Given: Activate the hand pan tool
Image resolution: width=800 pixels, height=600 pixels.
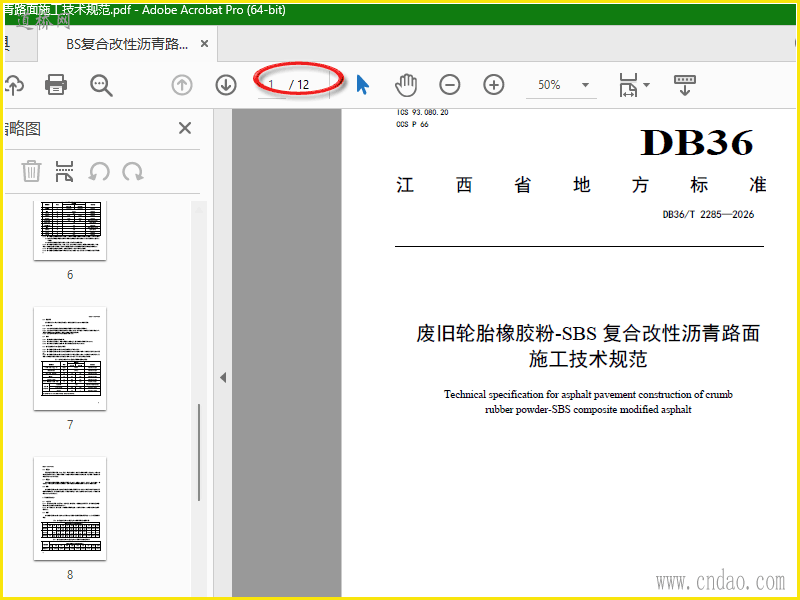Looking at the screenshot, I should point(406,85).
